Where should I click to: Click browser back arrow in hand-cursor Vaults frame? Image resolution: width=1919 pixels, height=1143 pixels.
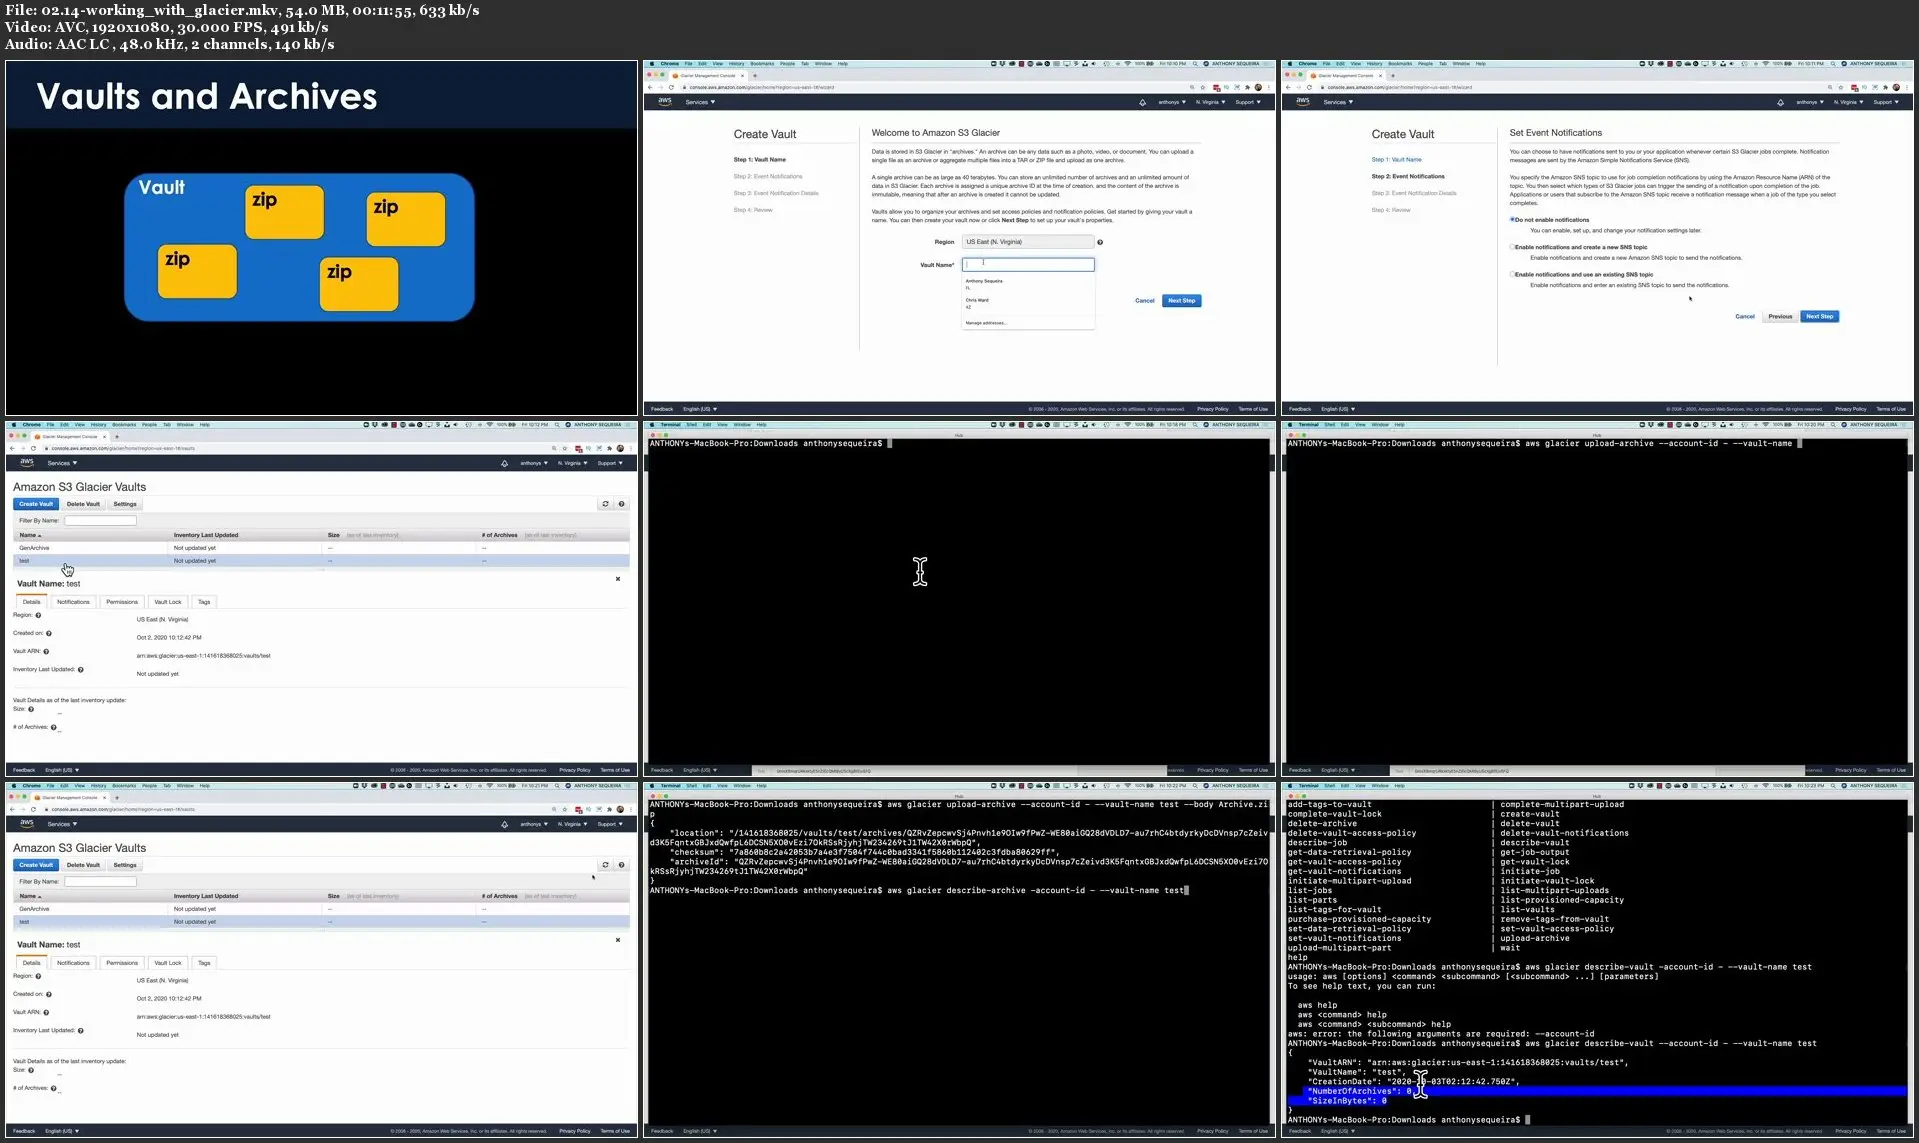pos(11,448)
